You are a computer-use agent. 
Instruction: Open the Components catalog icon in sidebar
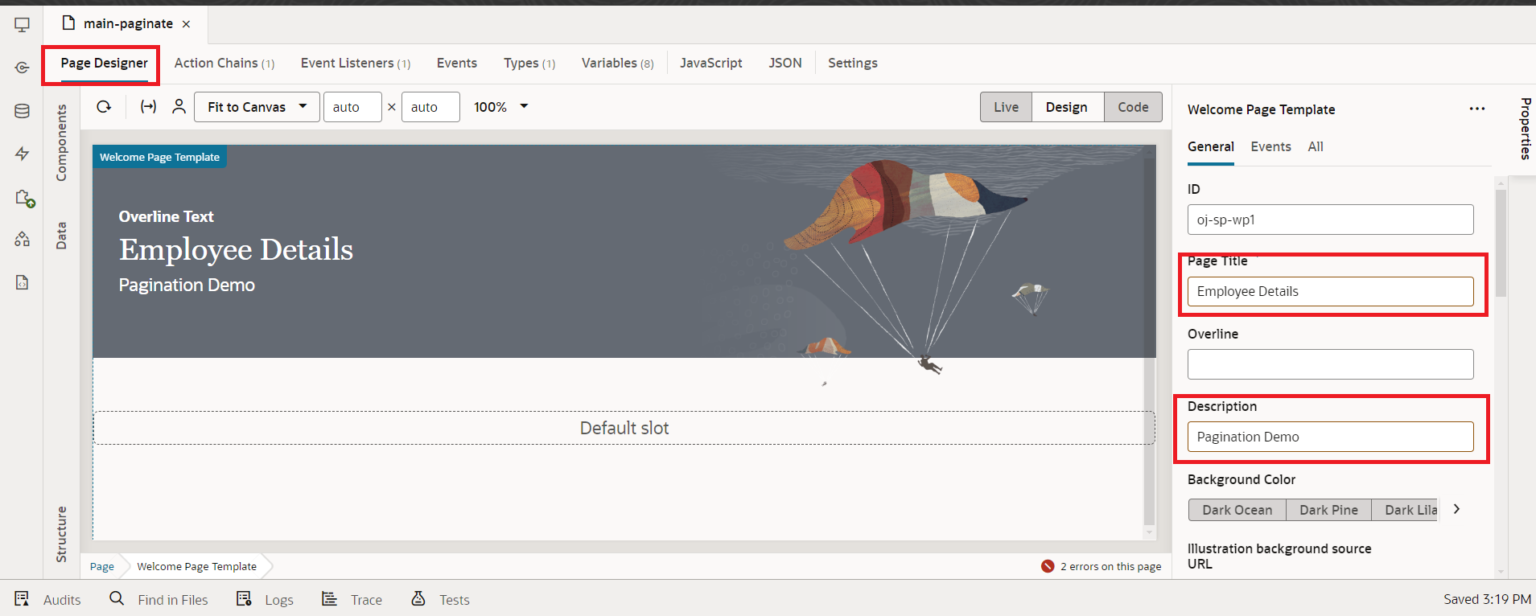pyautogui.click(x=21, y=198)
